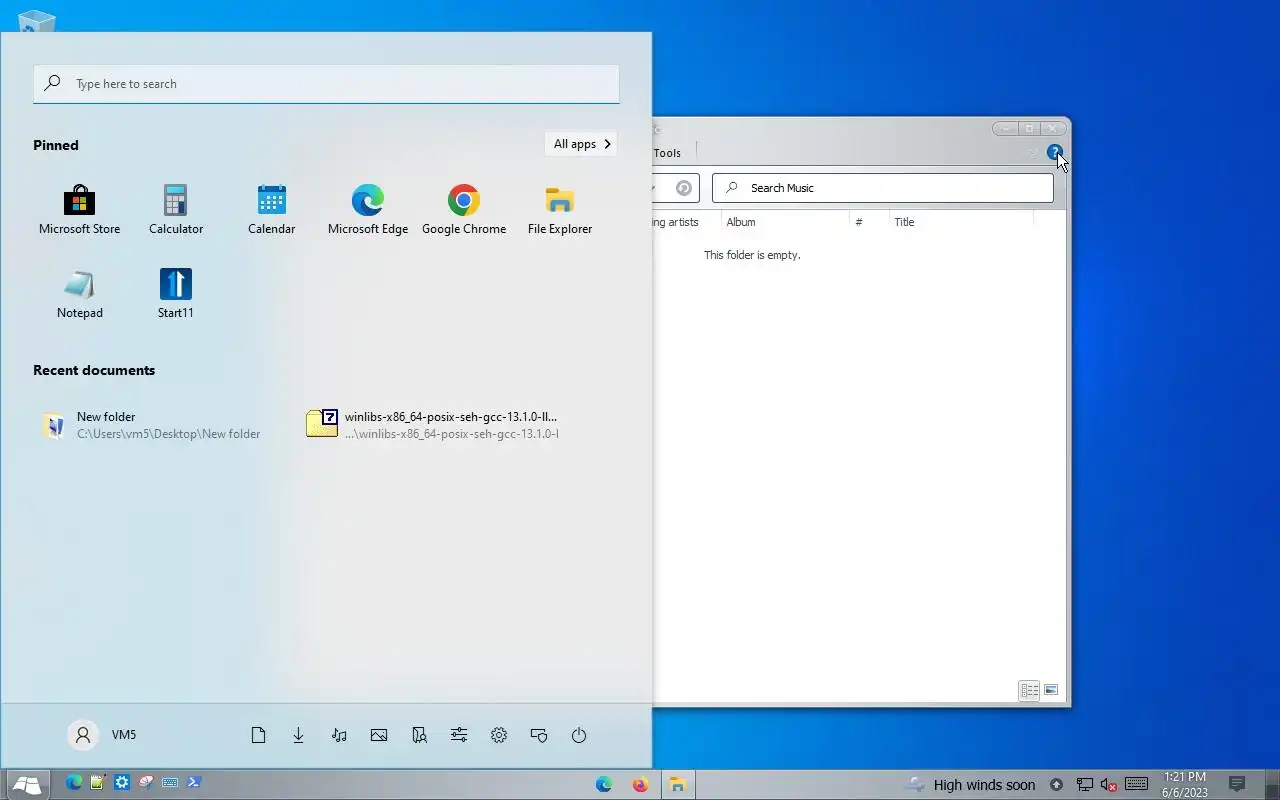
Task: Open the VM5 user account menu
Action: [x=103, y=735]
